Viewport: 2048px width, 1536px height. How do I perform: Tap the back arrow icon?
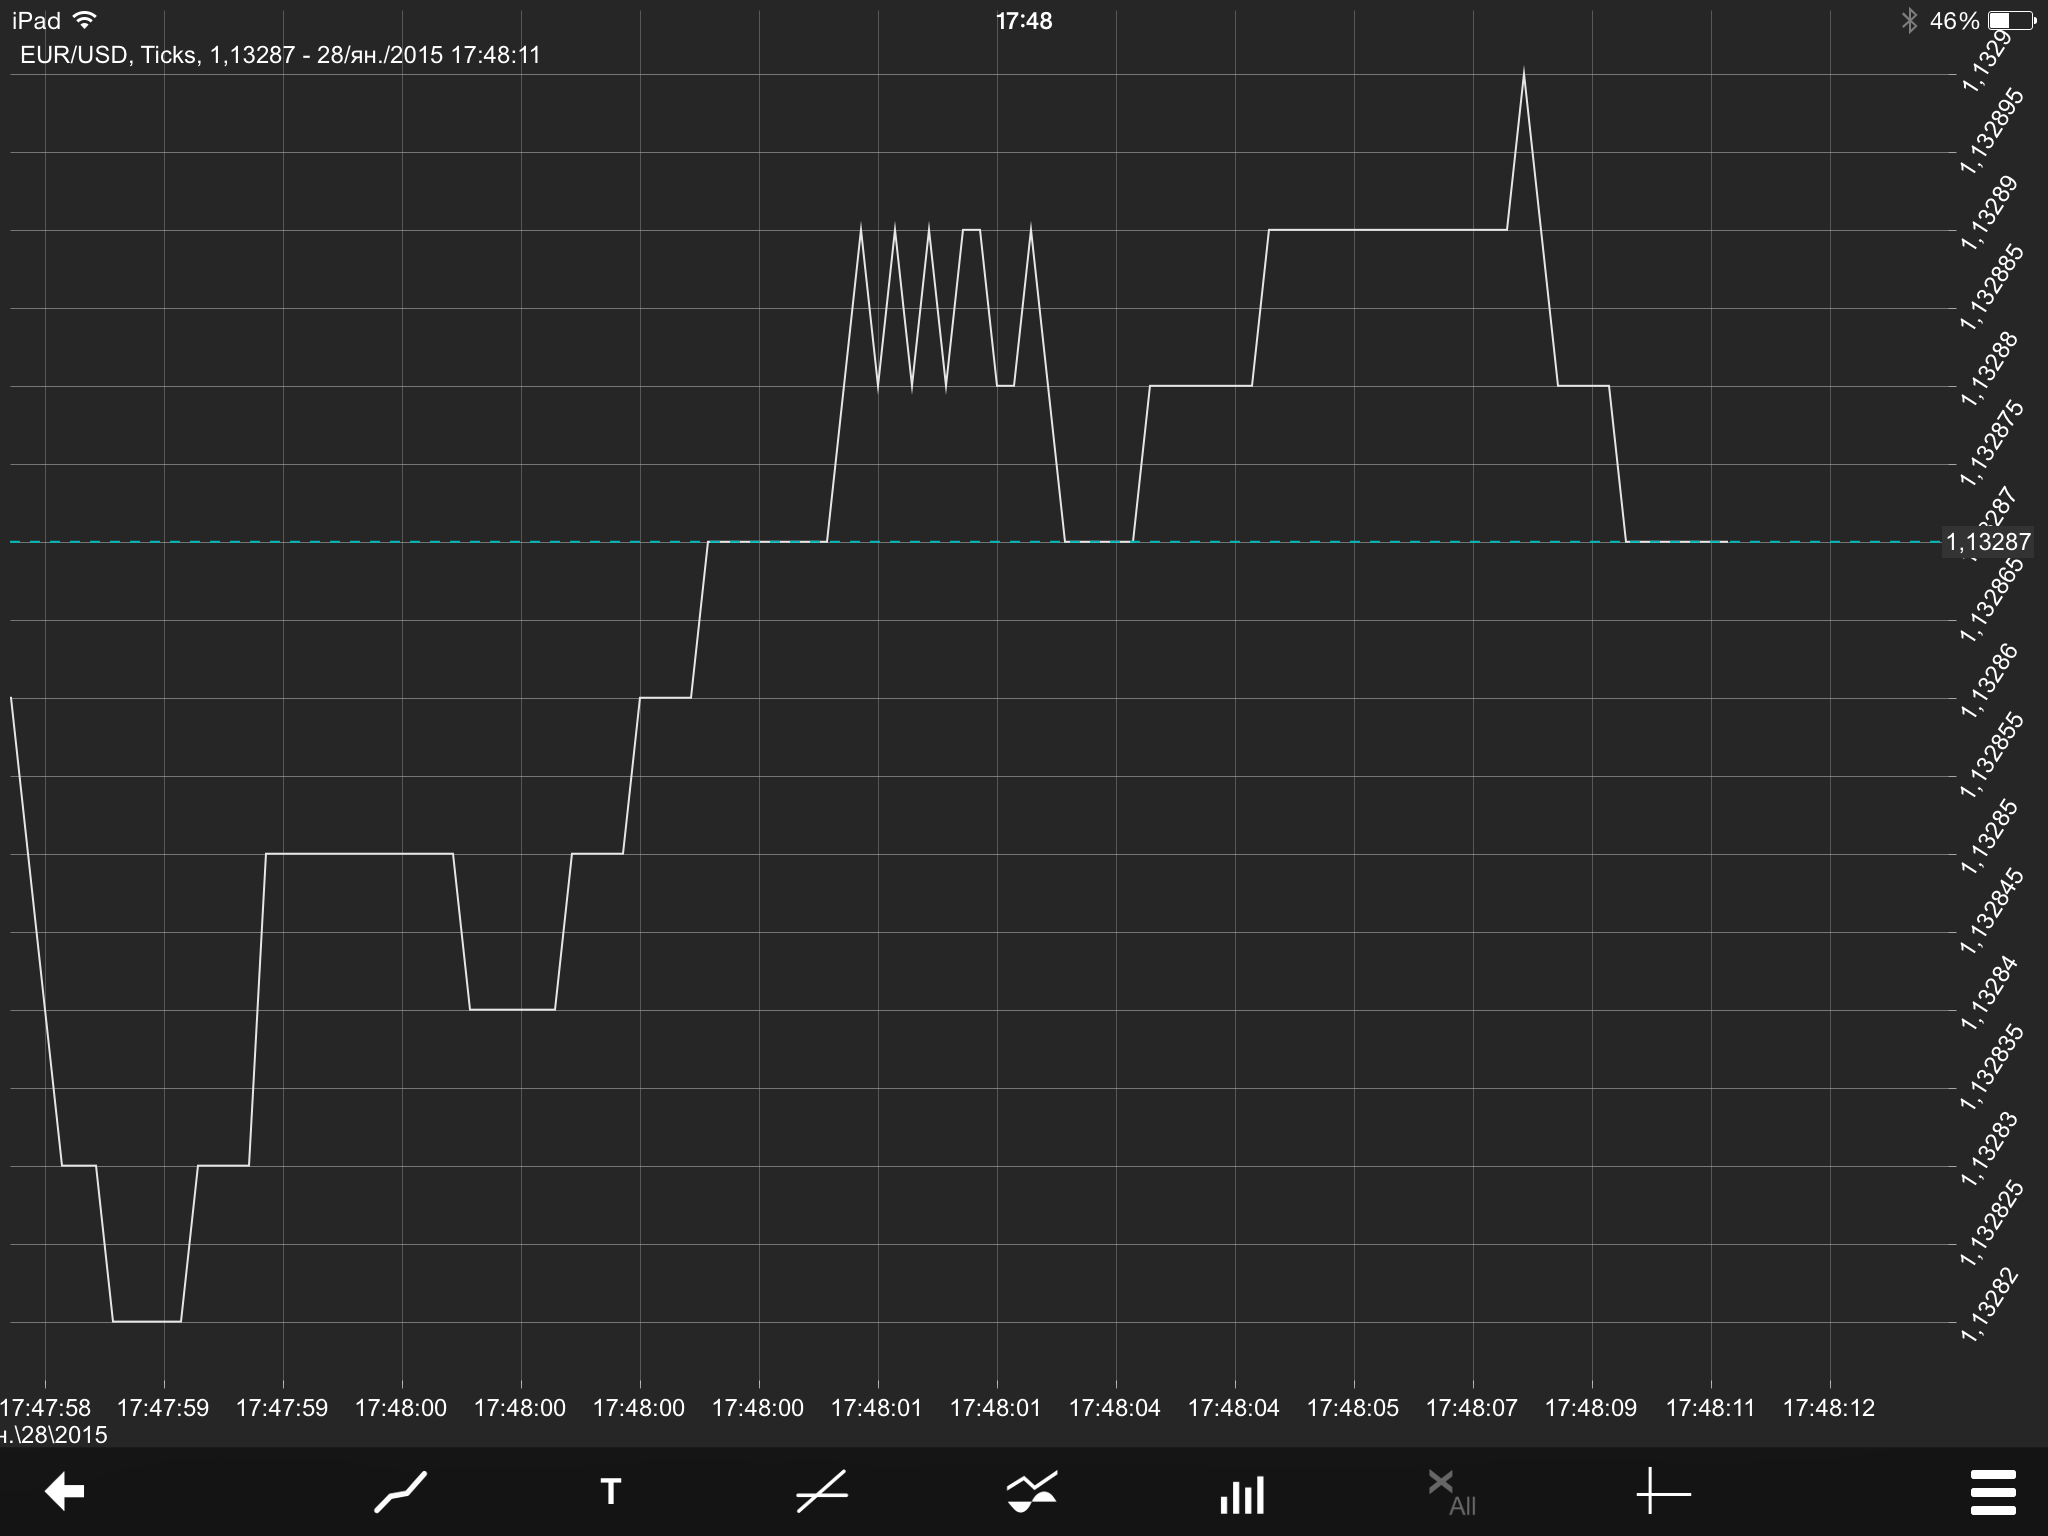65,1493
